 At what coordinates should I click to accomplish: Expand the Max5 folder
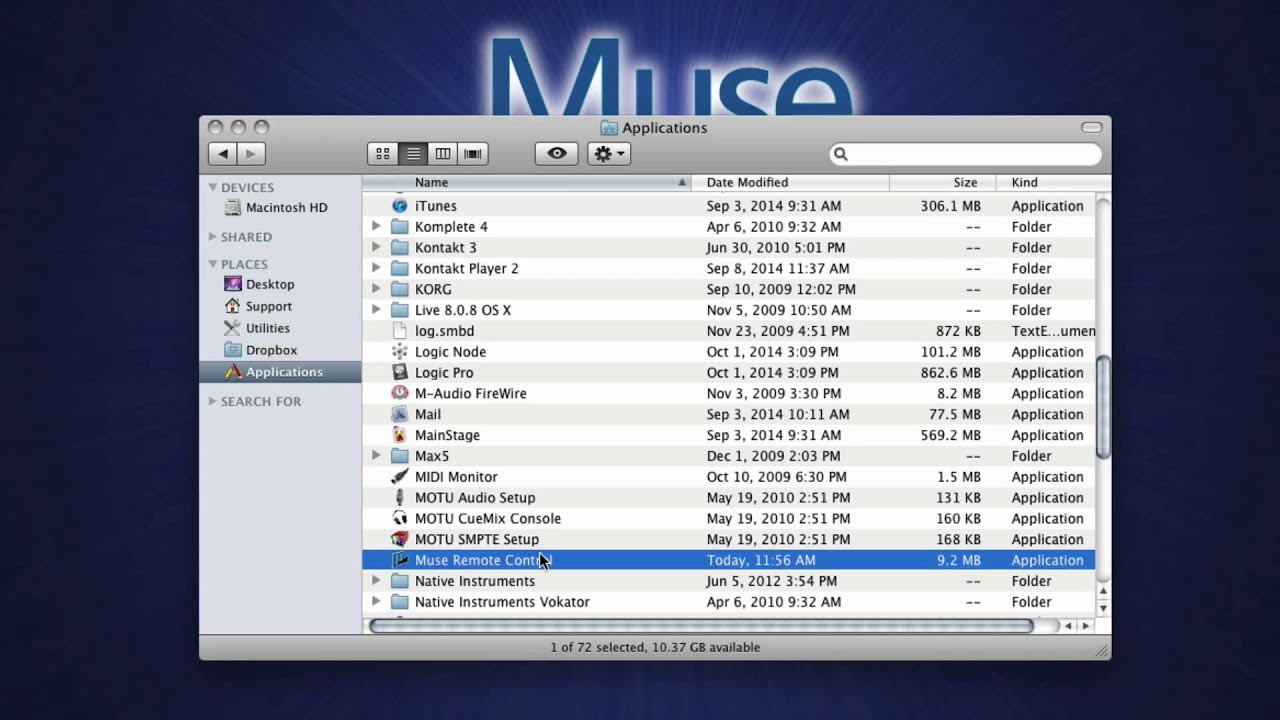[376, 456]
